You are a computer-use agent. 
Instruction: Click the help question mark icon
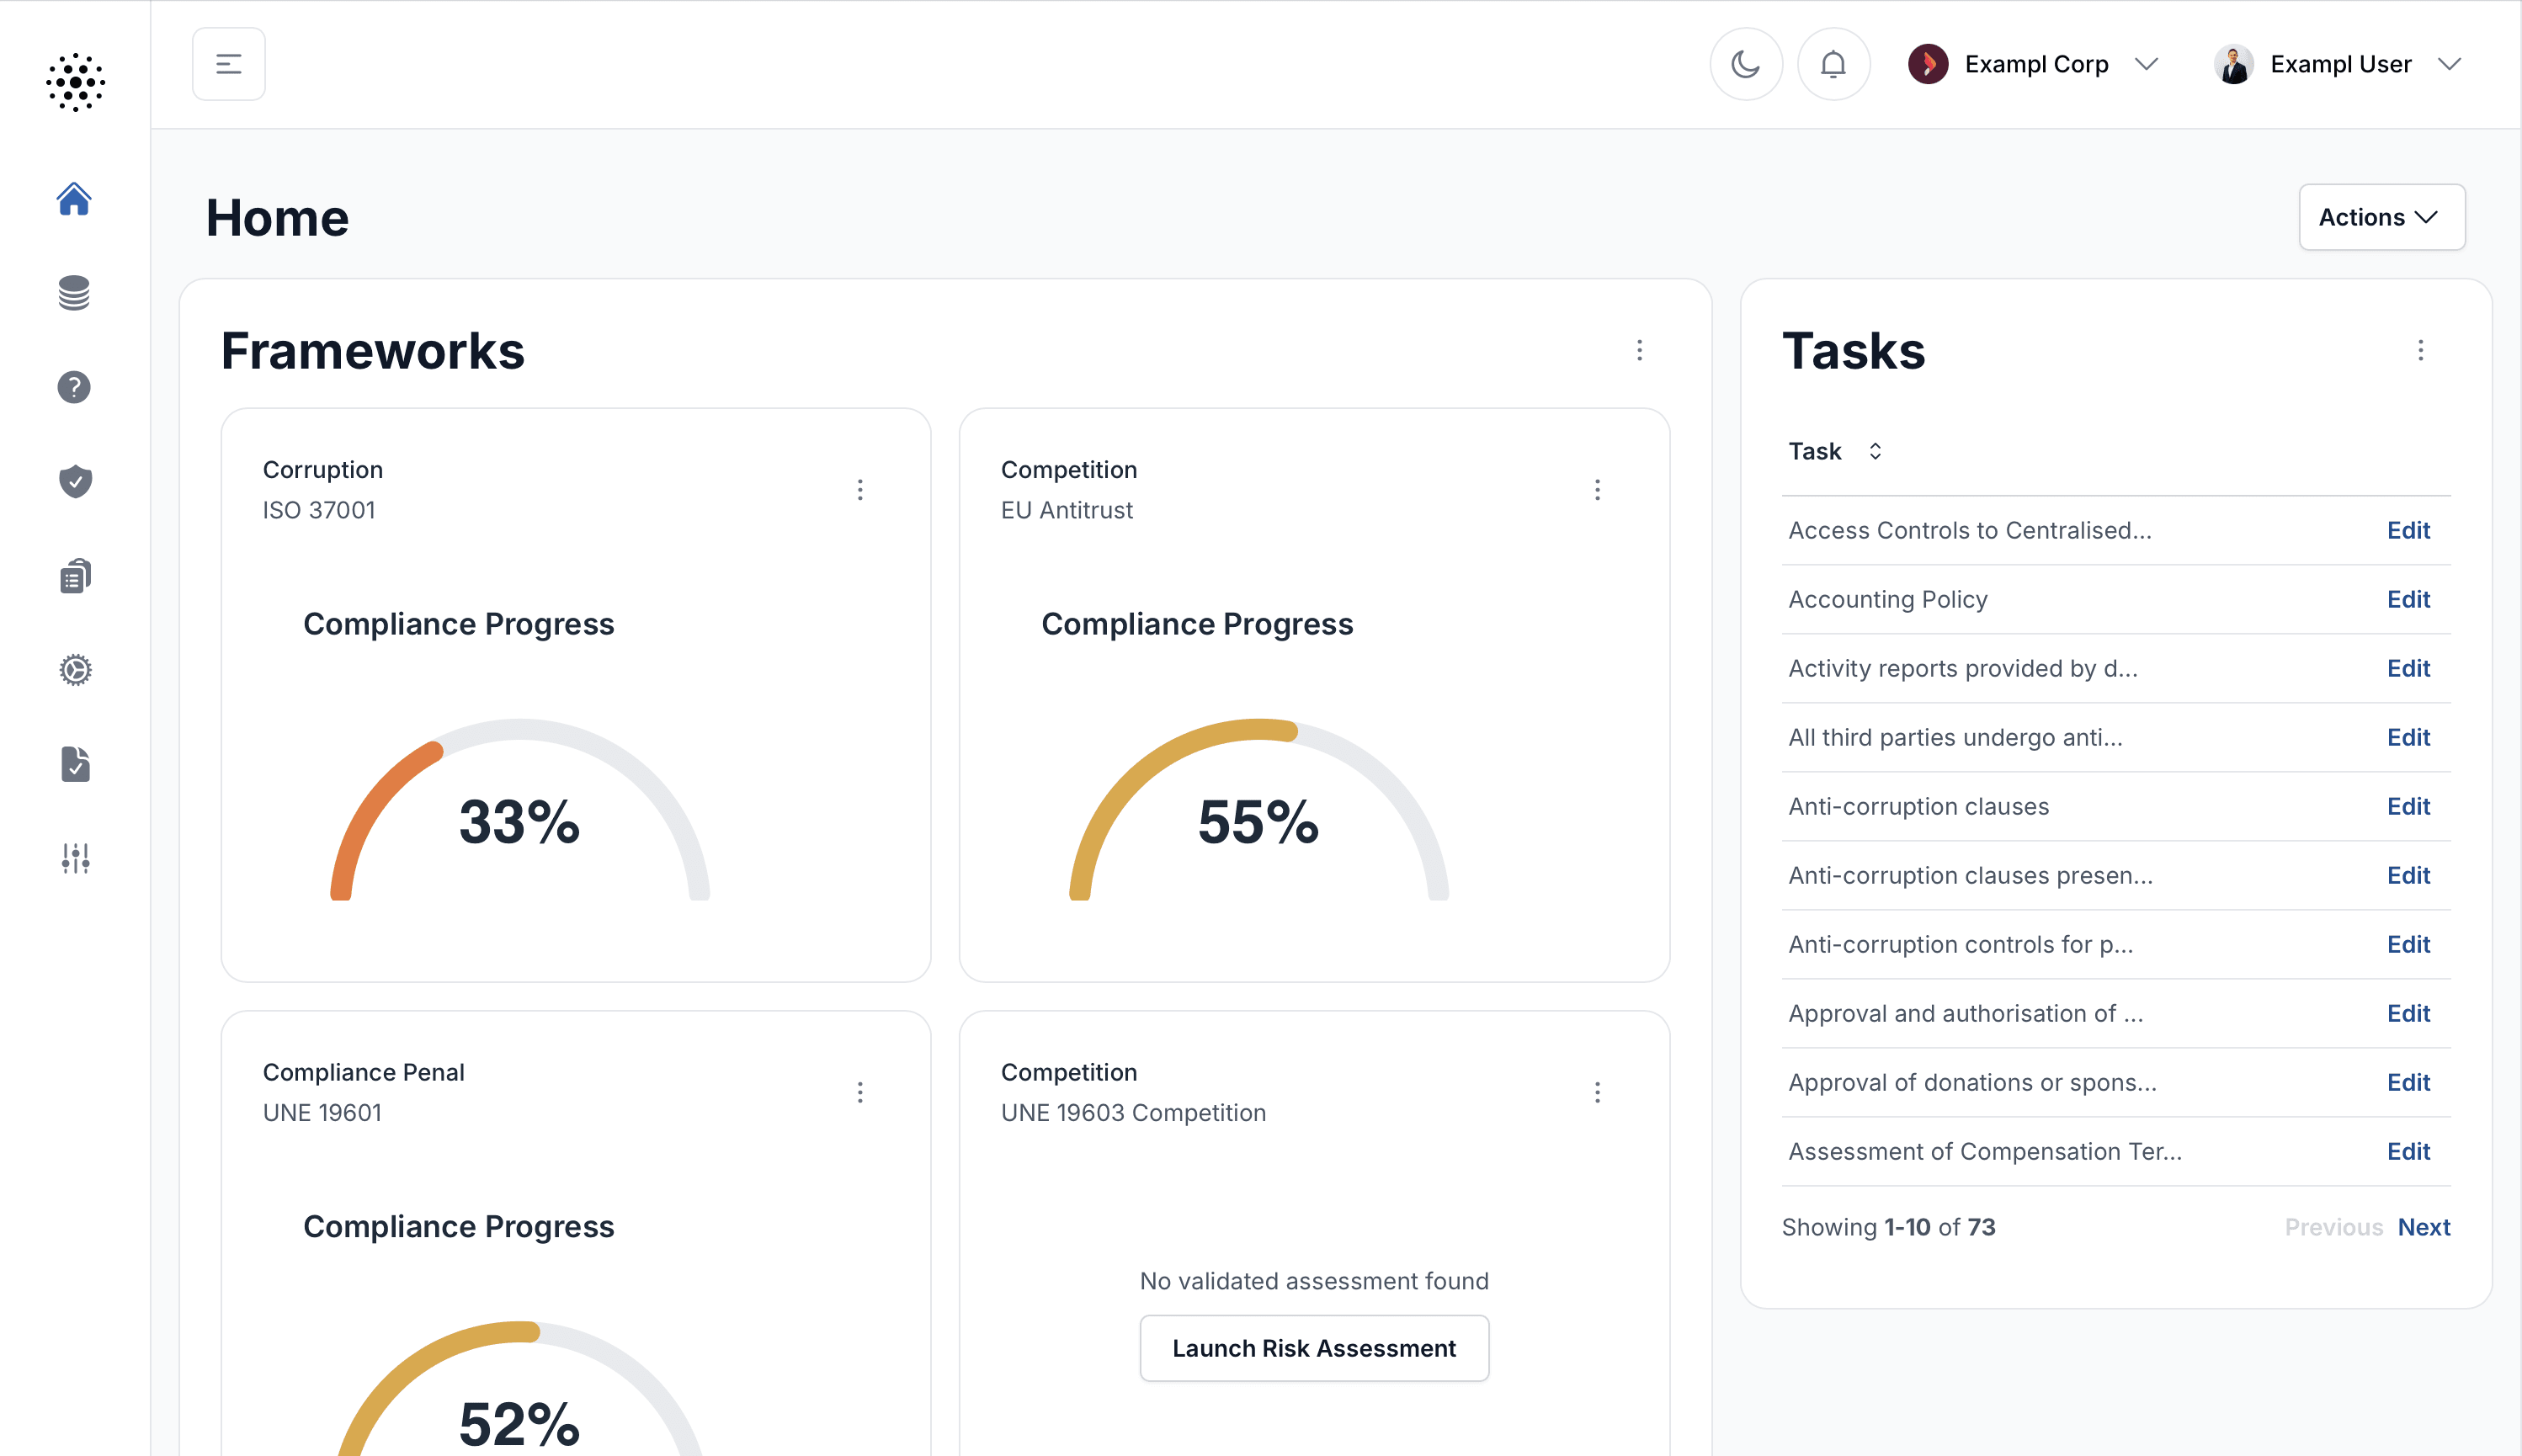point(75,387)
